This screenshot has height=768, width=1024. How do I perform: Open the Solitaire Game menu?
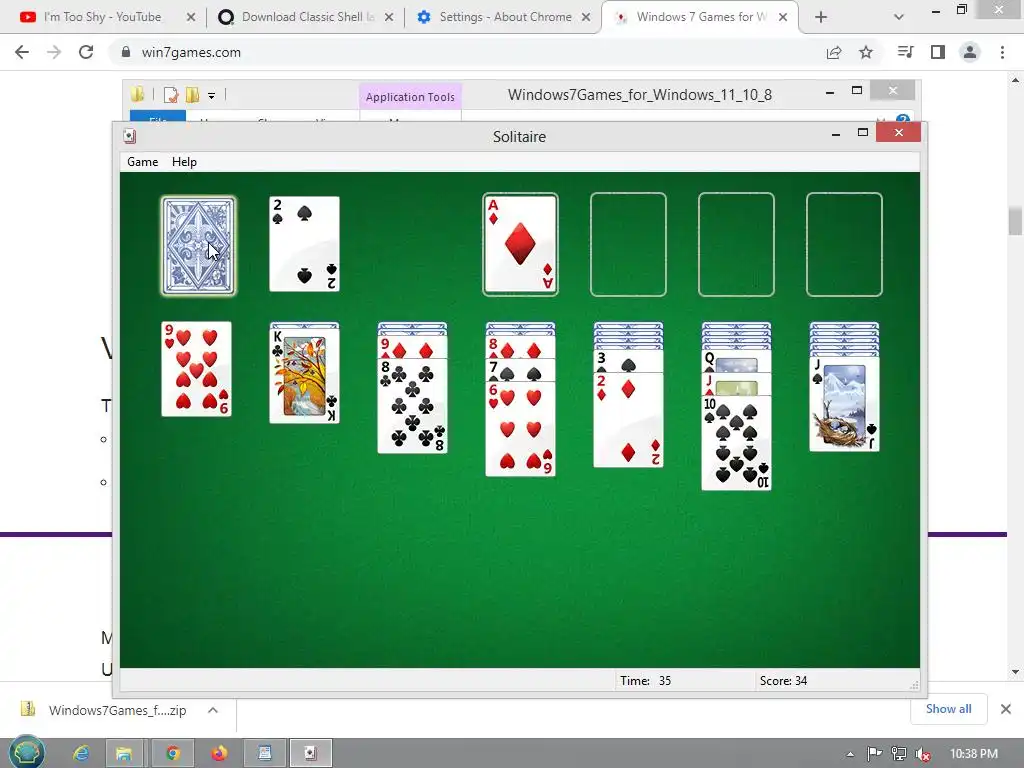(142, 162)
